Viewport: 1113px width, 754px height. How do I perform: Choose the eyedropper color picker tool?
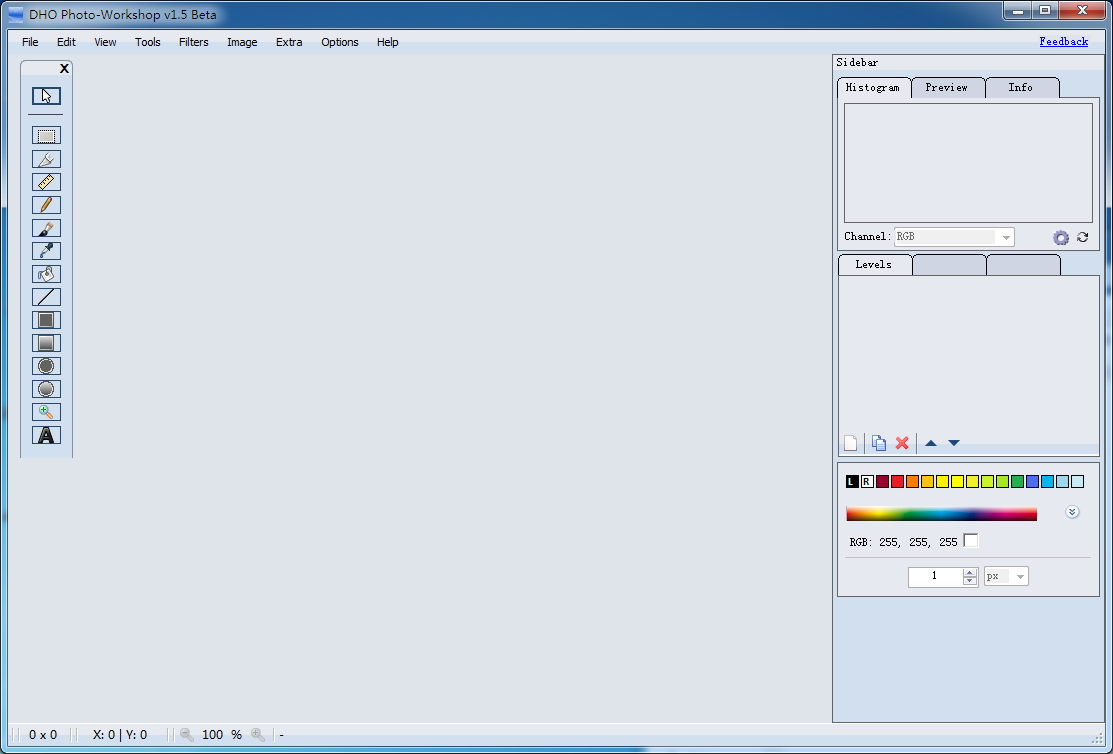[46, 251]
